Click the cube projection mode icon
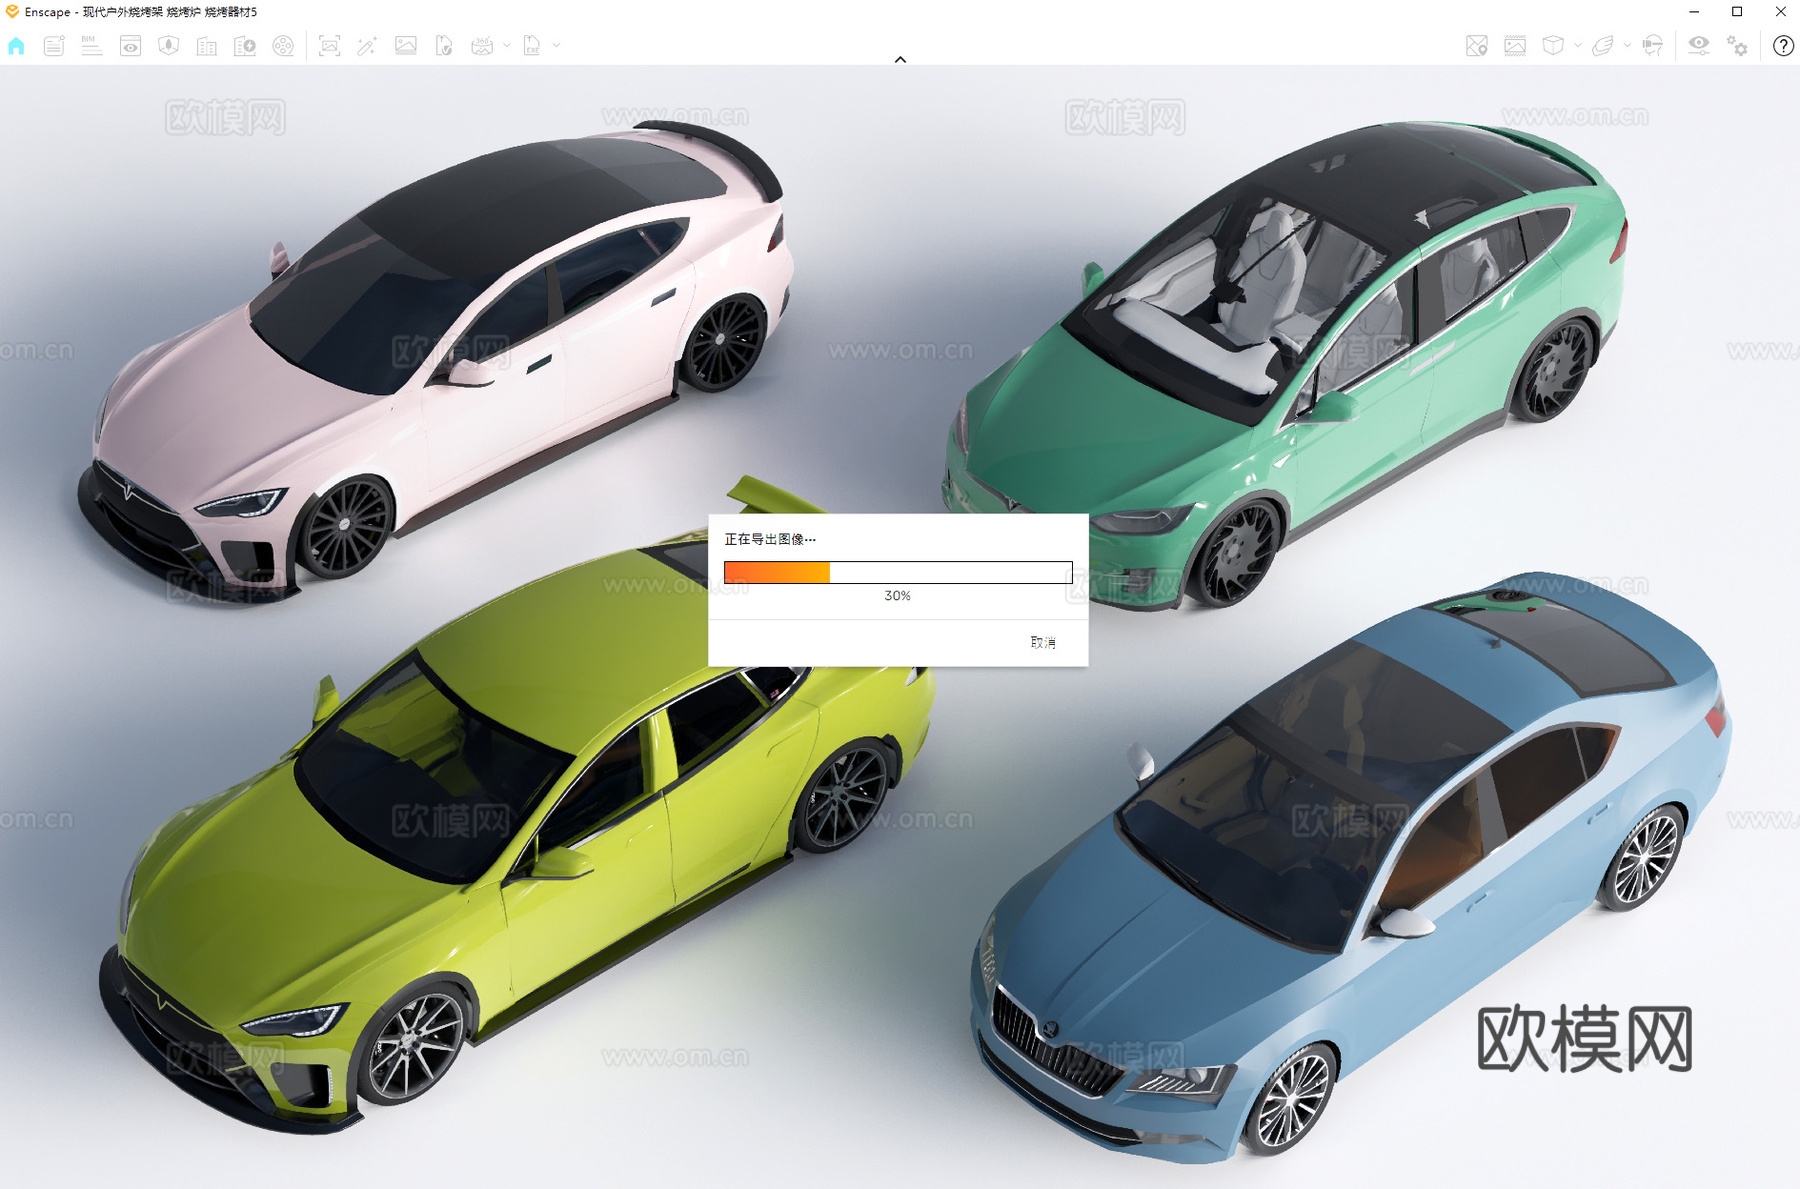Image resolution: width=1800 pixels, height=1189 pixels. click(1553, 46)
